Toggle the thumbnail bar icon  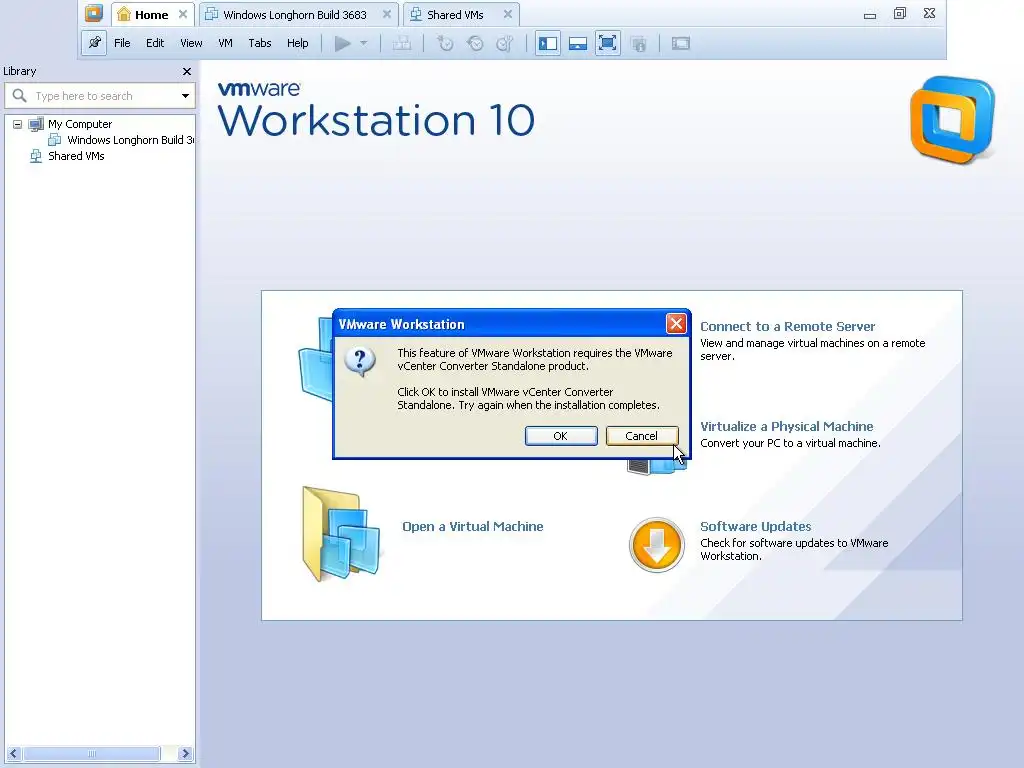tap(578, 44)
